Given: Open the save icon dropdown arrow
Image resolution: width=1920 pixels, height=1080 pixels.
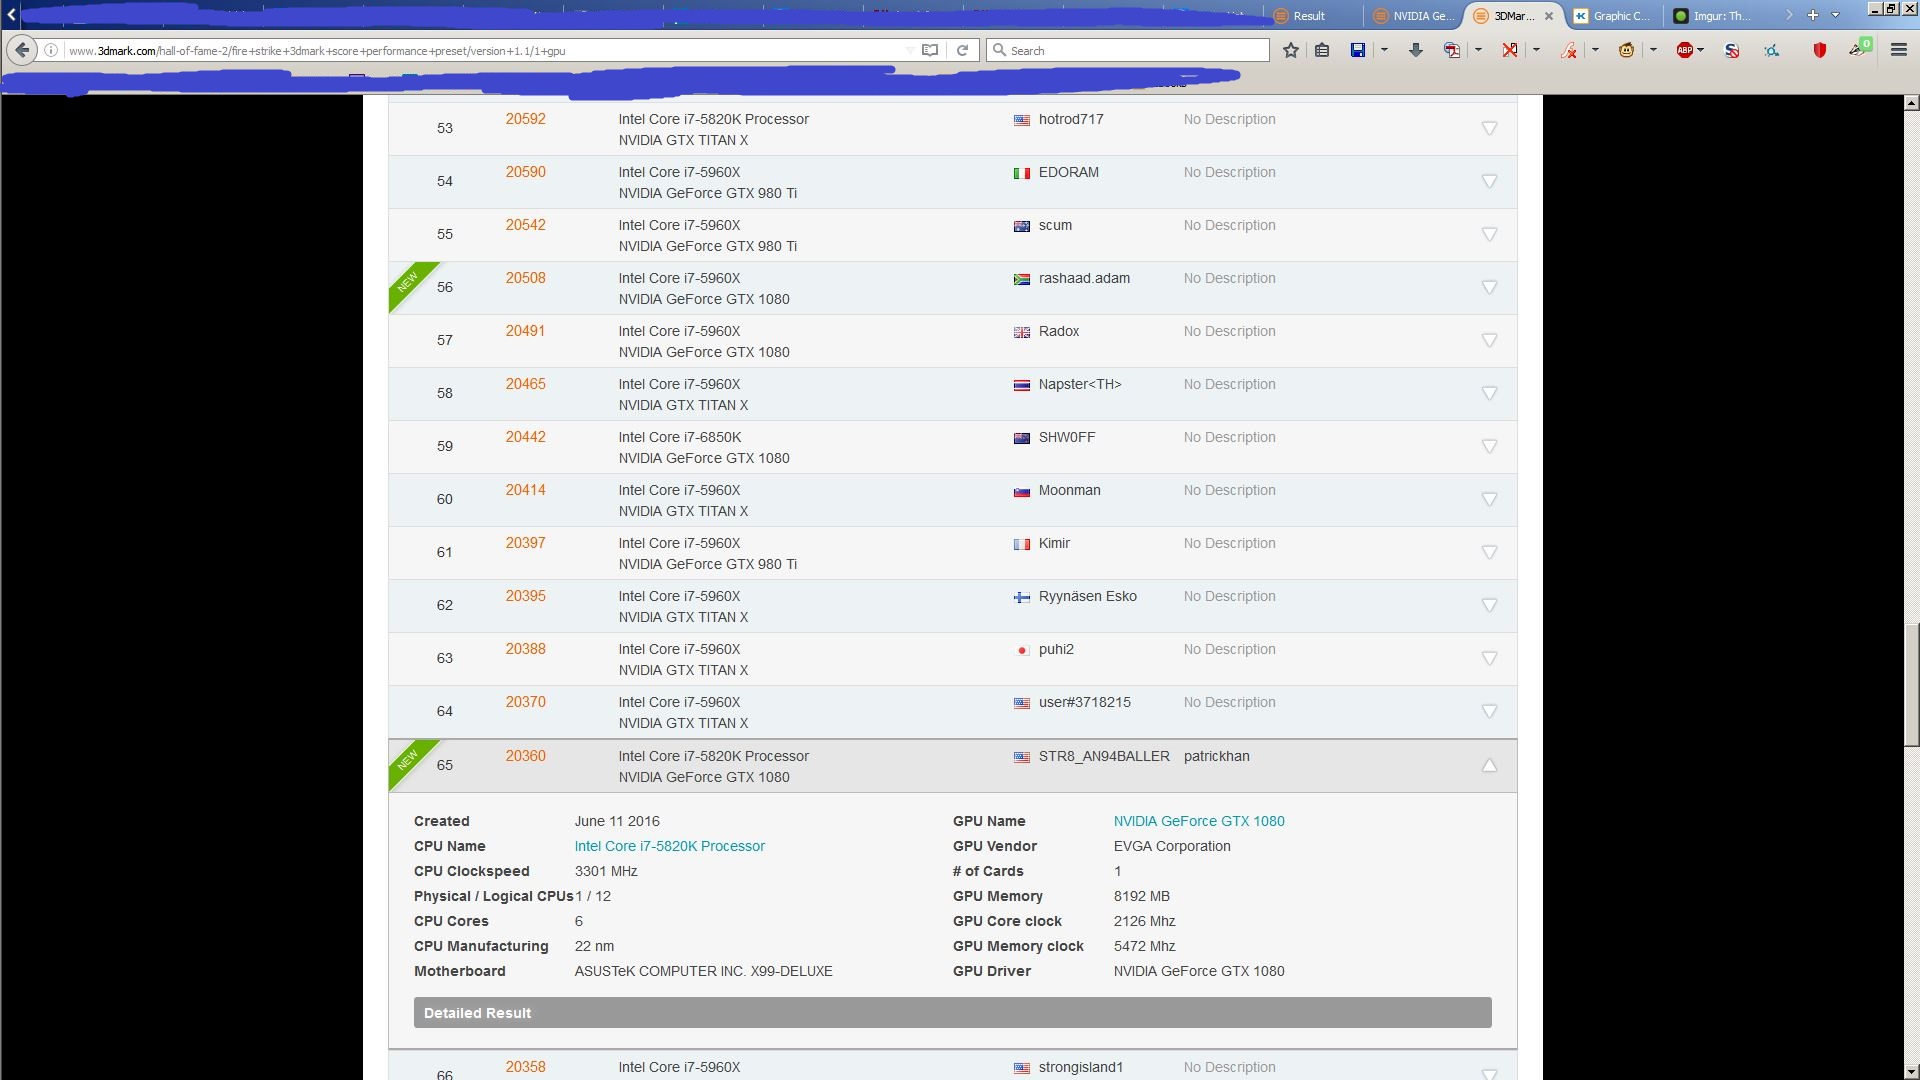Looking at the screenshot, I should click(1384, 50).
